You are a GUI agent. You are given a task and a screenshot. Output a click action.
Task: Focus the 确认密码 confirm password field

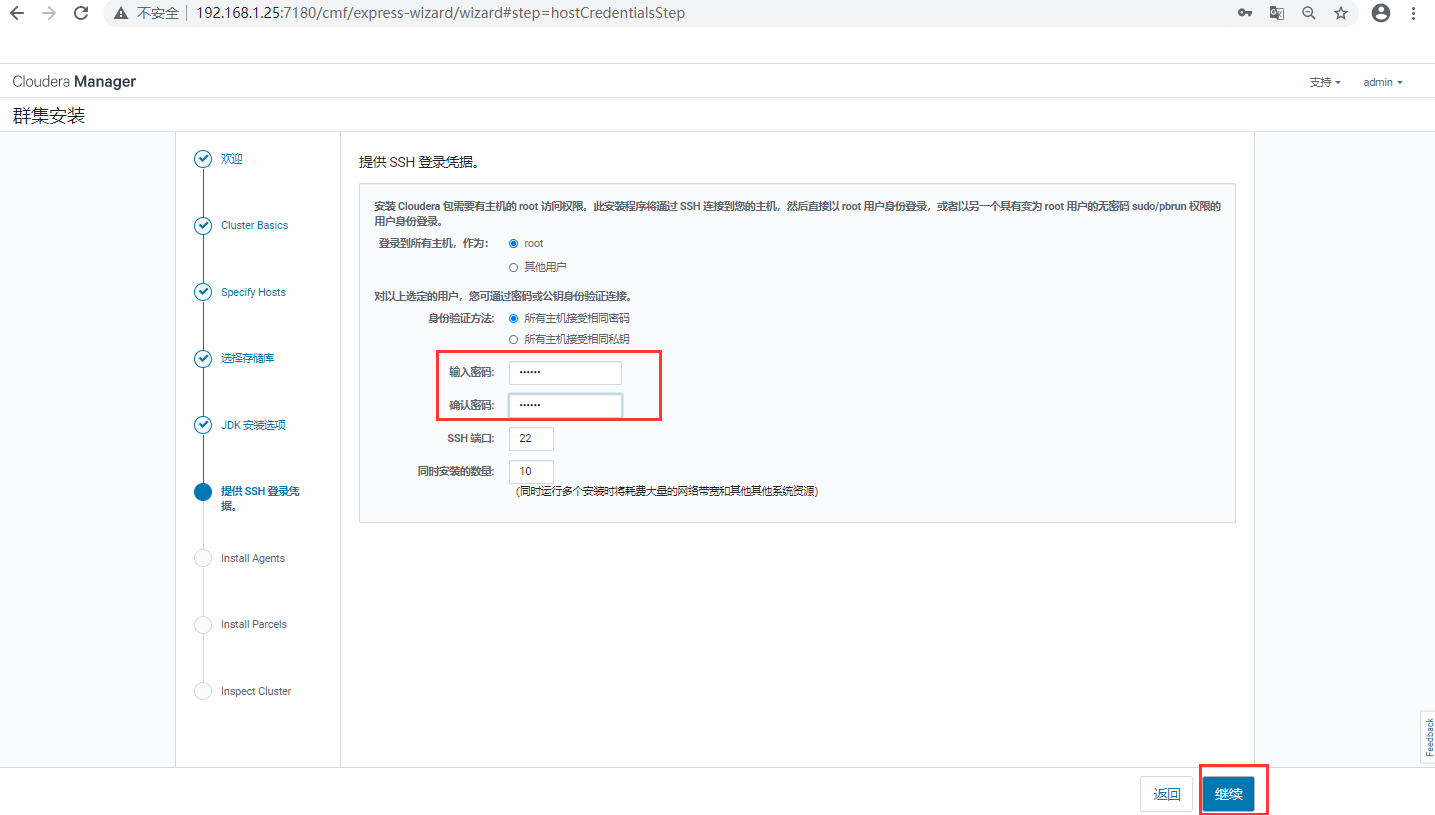tap(565, 405)
